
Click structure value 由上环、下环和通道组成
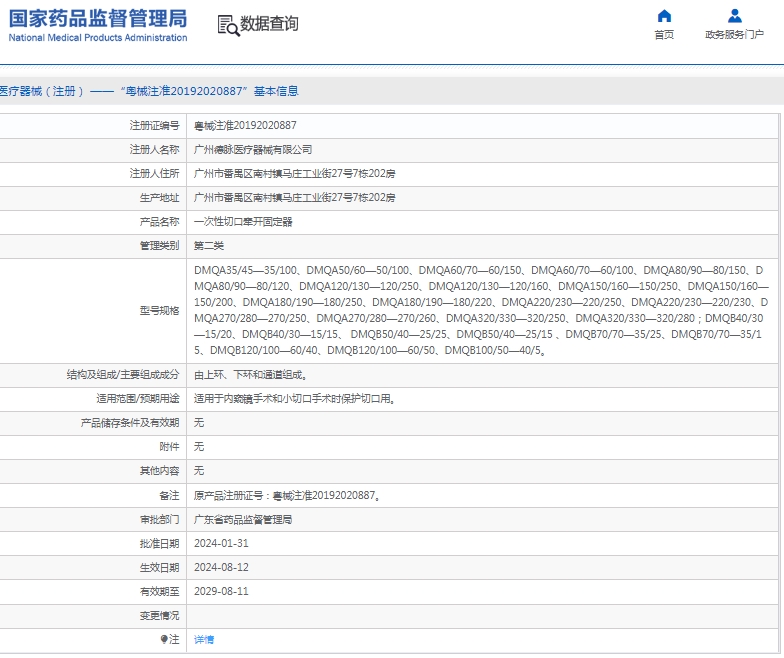pos(250,374)
